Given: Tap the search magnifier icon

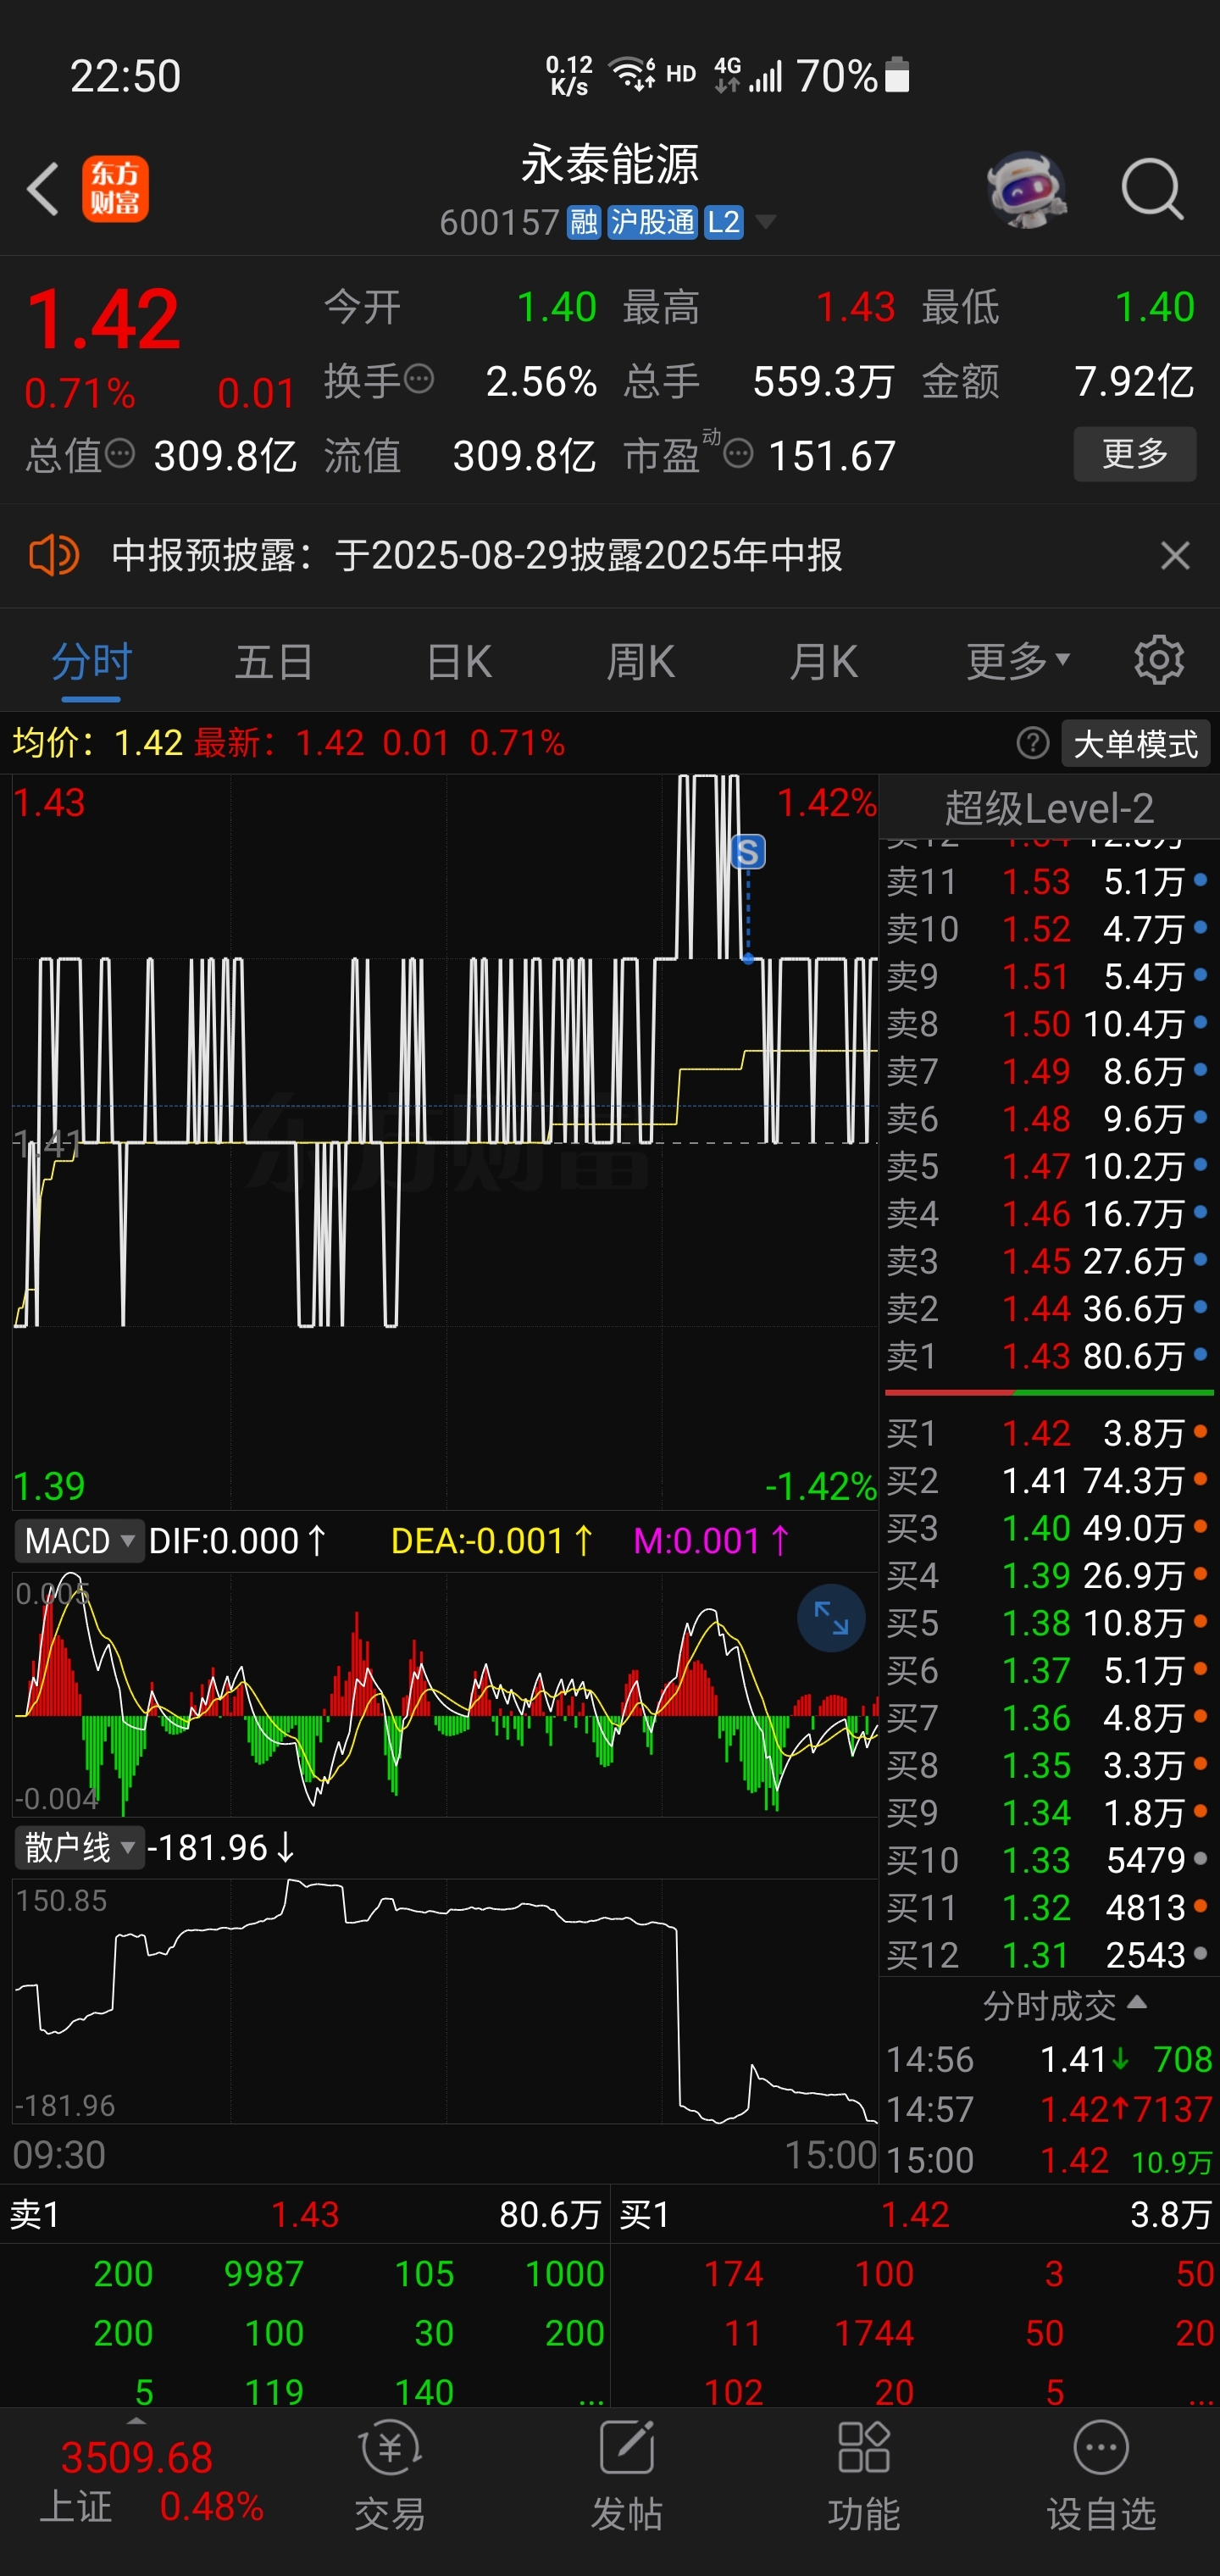Looking at the screenshot, I should (1152, 188).
